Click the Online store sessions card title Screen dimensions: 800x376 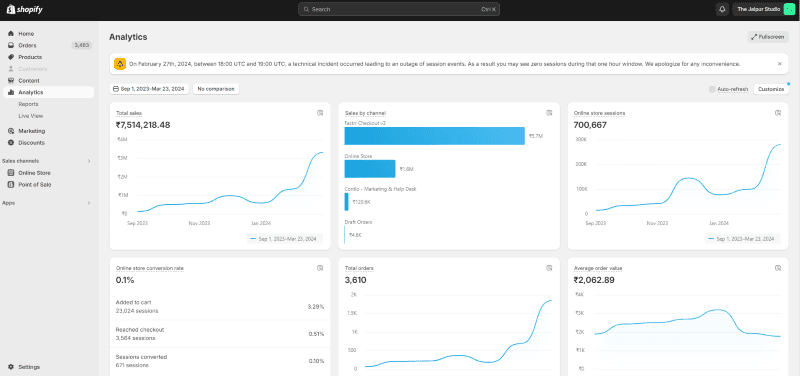pos(599,113)
